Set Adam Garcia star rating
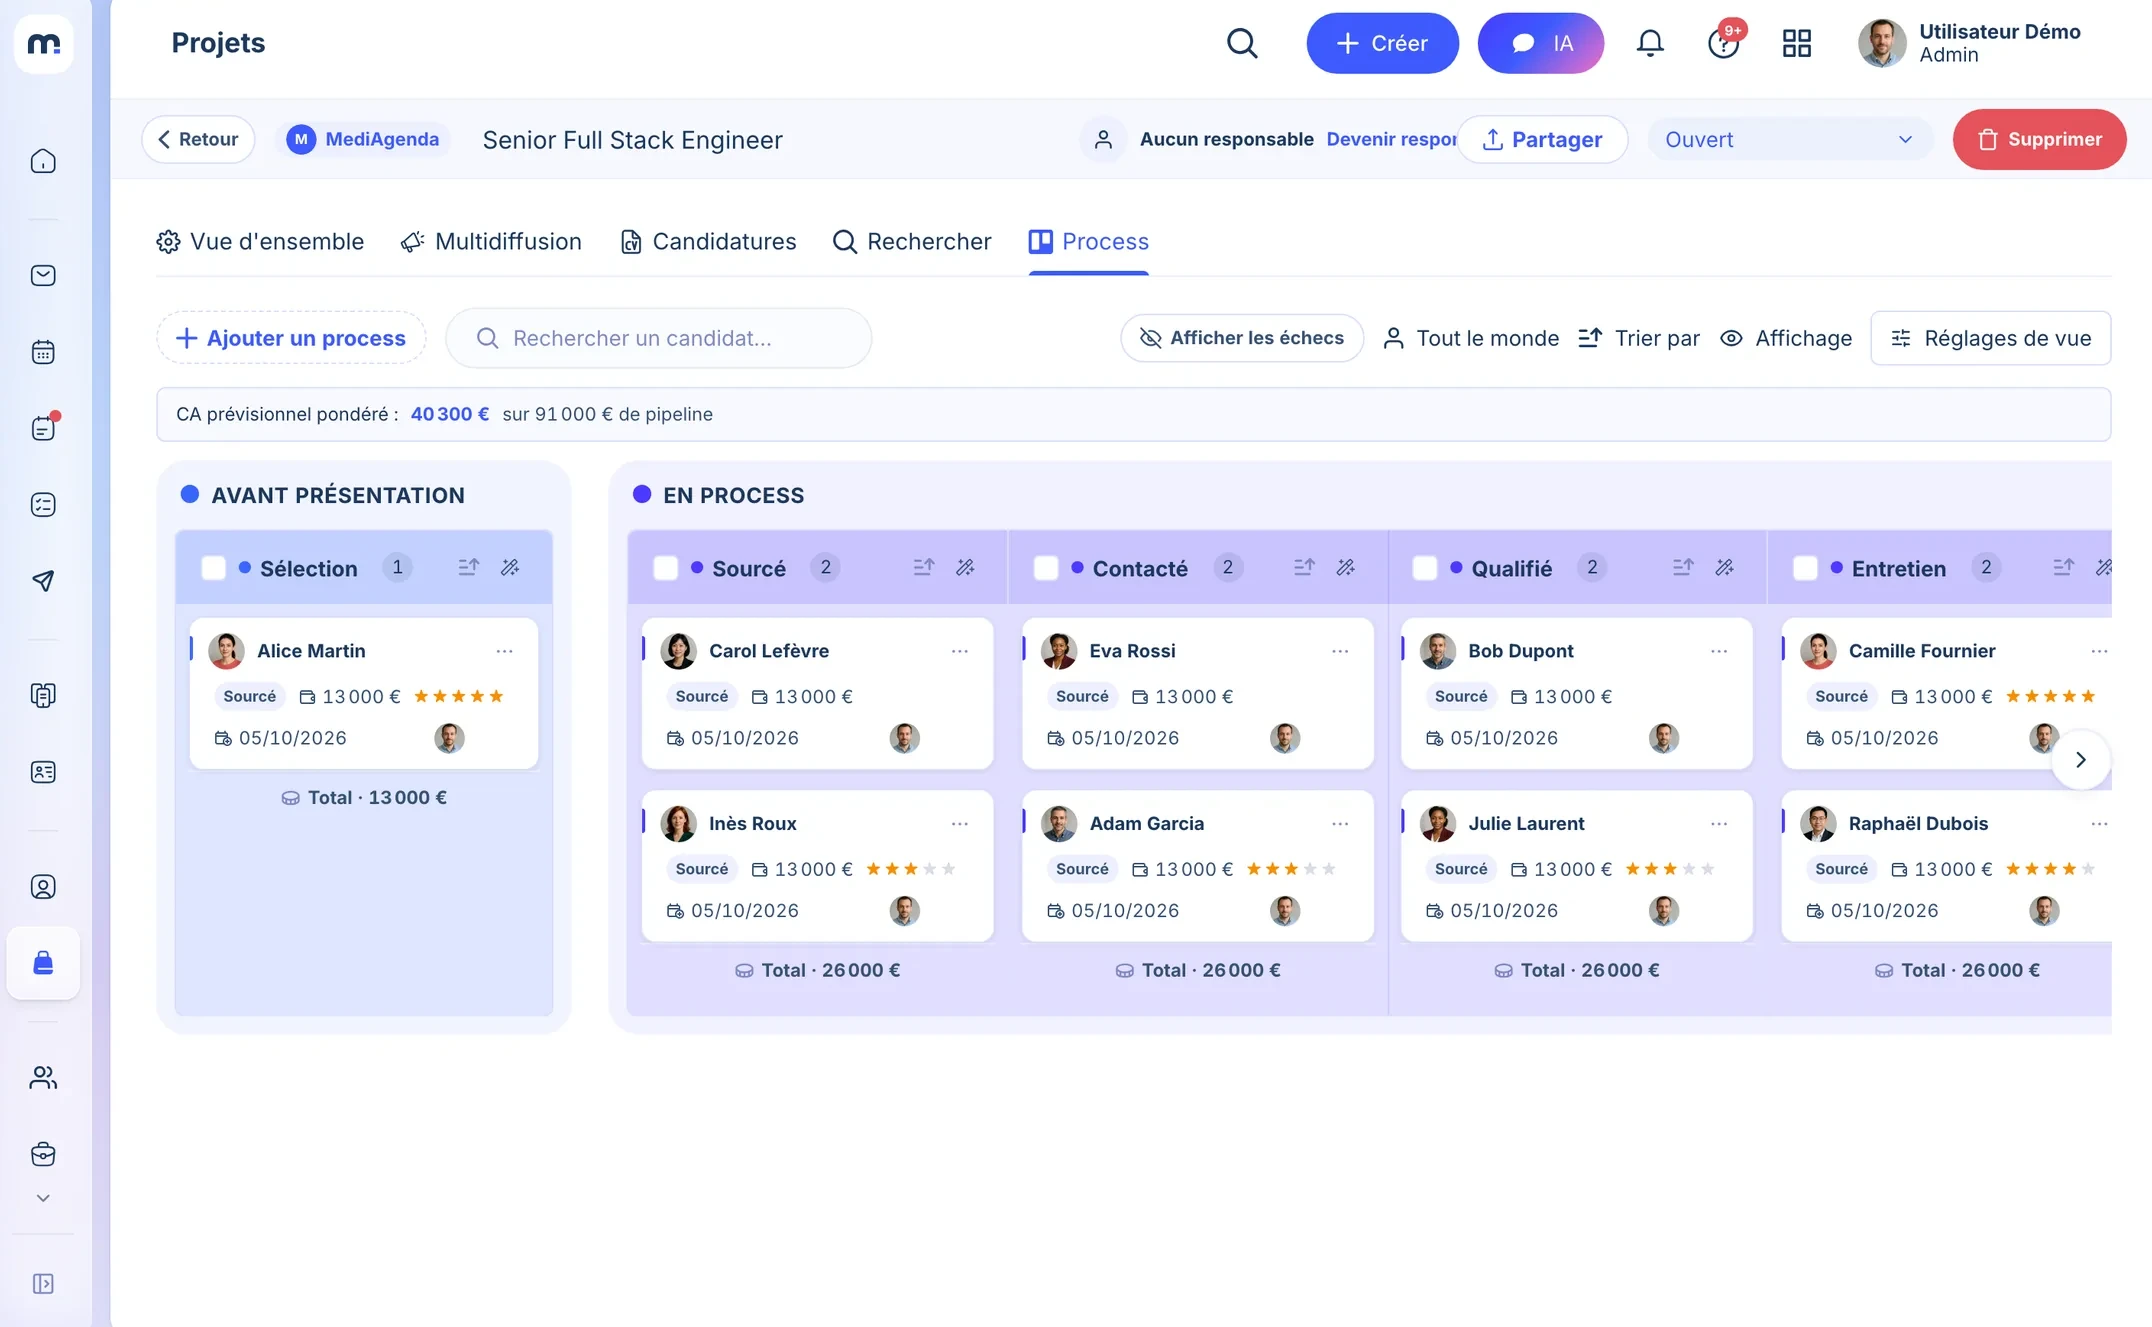This screenshot has height=1327, width=2152. (x=1291, y=869)
